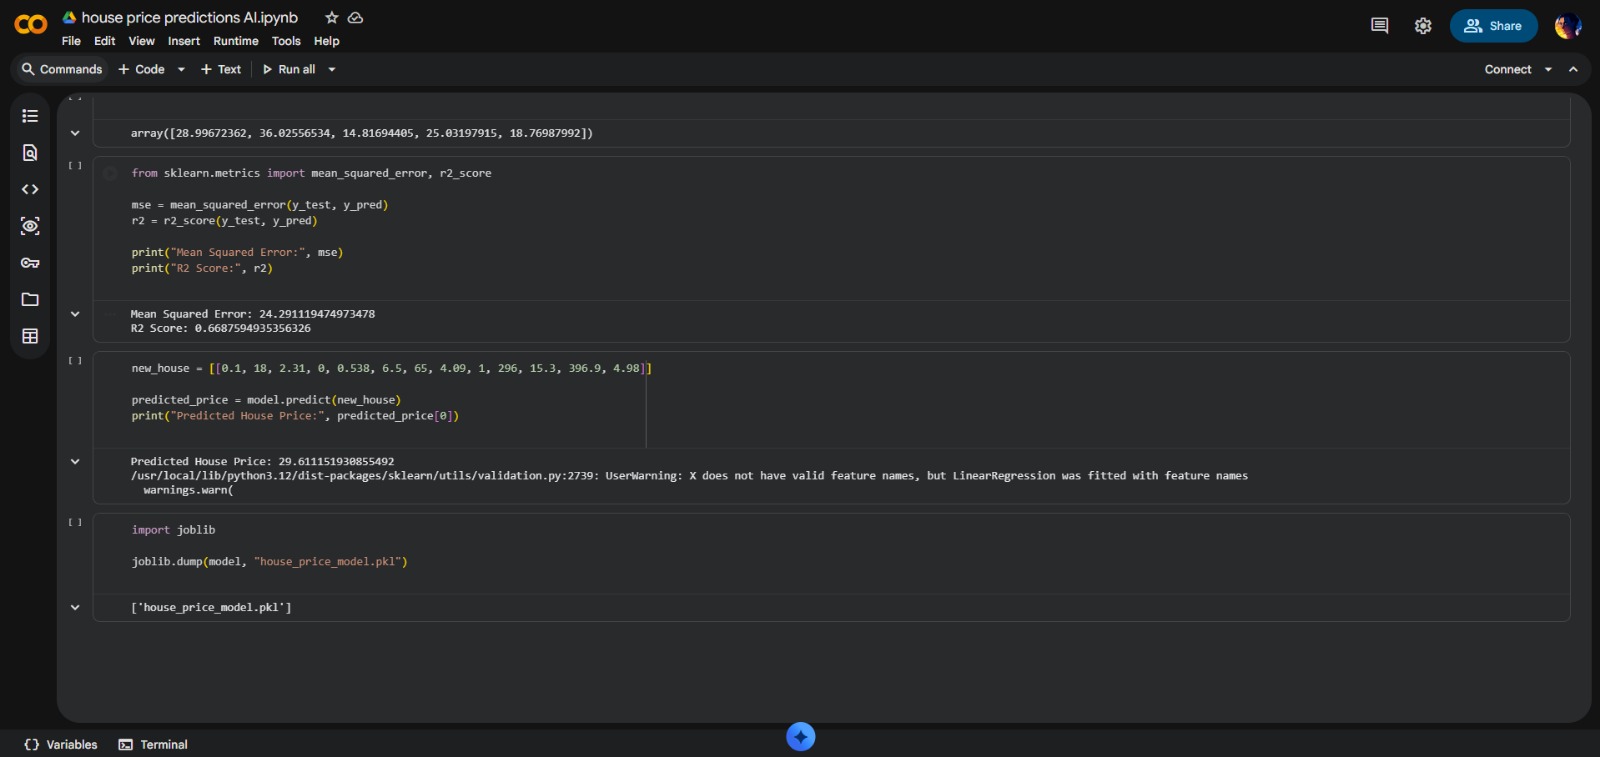Open the settings gear icon
This screenshot has height=757, width=1600.
point(1423,26)
